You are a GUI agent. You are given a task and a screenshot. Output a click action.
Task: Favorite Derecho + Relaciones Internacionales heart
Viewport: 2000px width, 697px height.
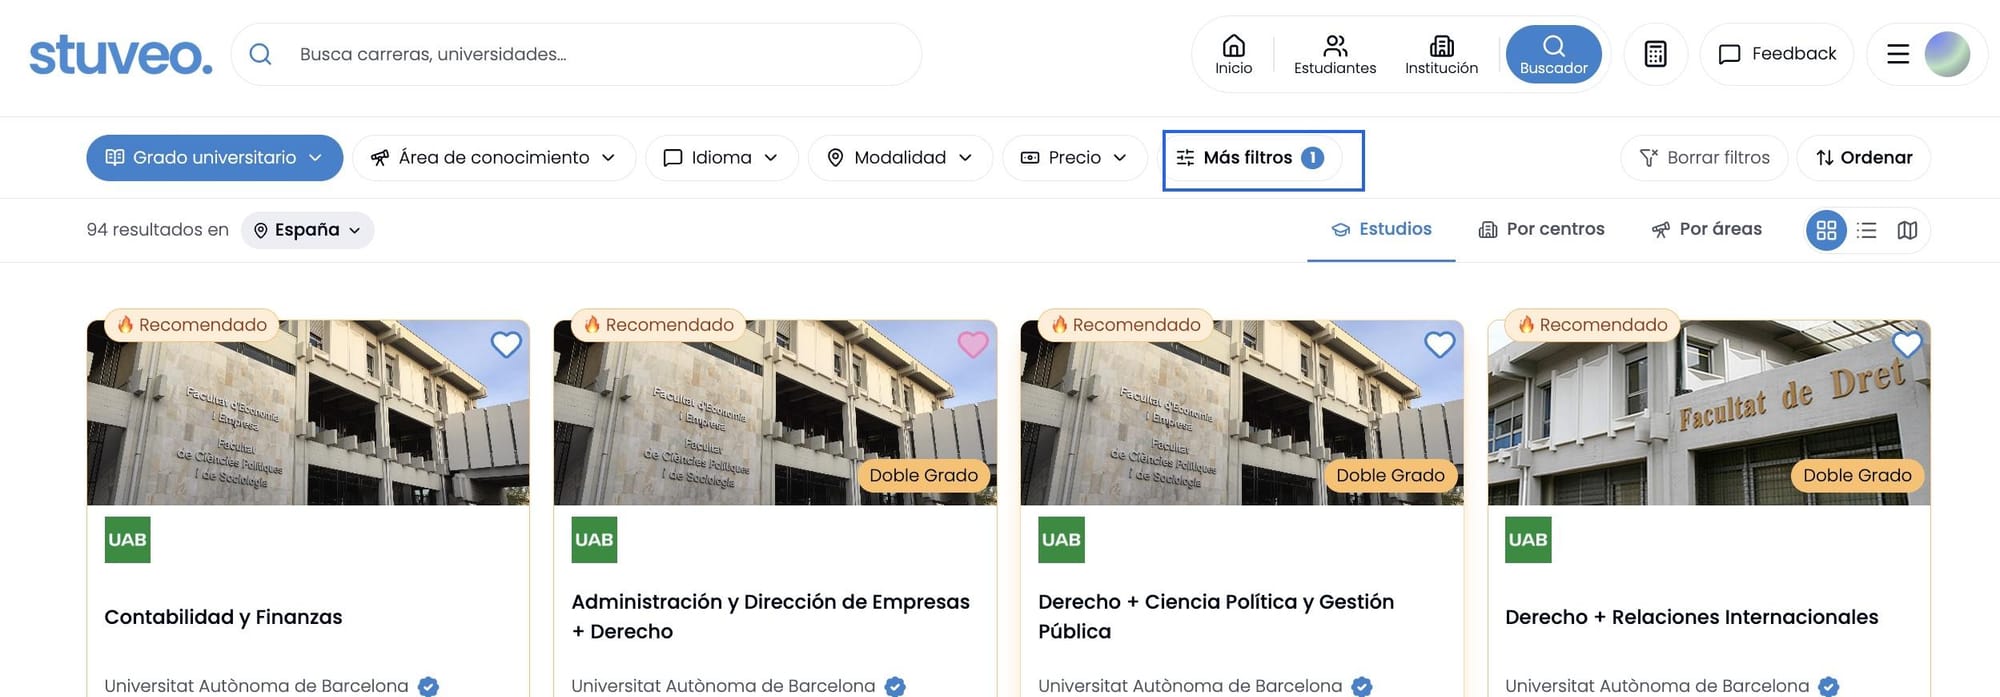pos(1907,344)
